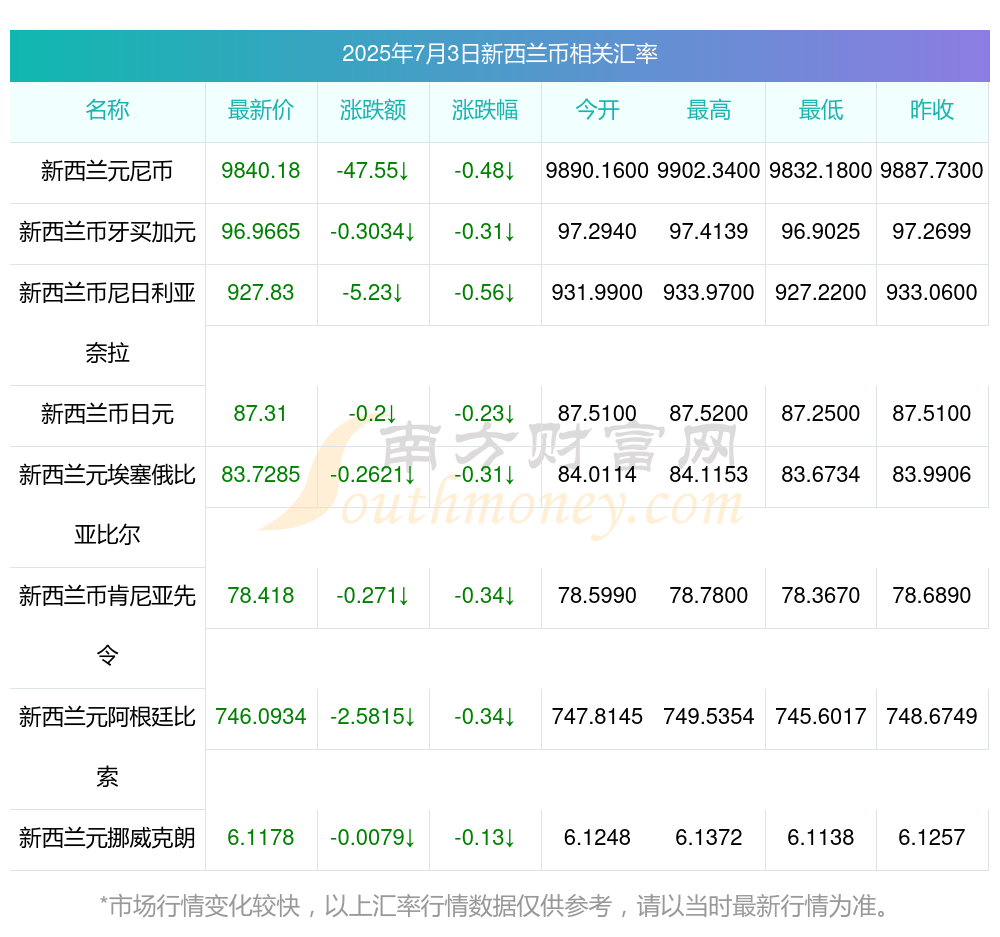
Task: Click the -0.56 percent change cell
Action: click(x=485, y=292)
